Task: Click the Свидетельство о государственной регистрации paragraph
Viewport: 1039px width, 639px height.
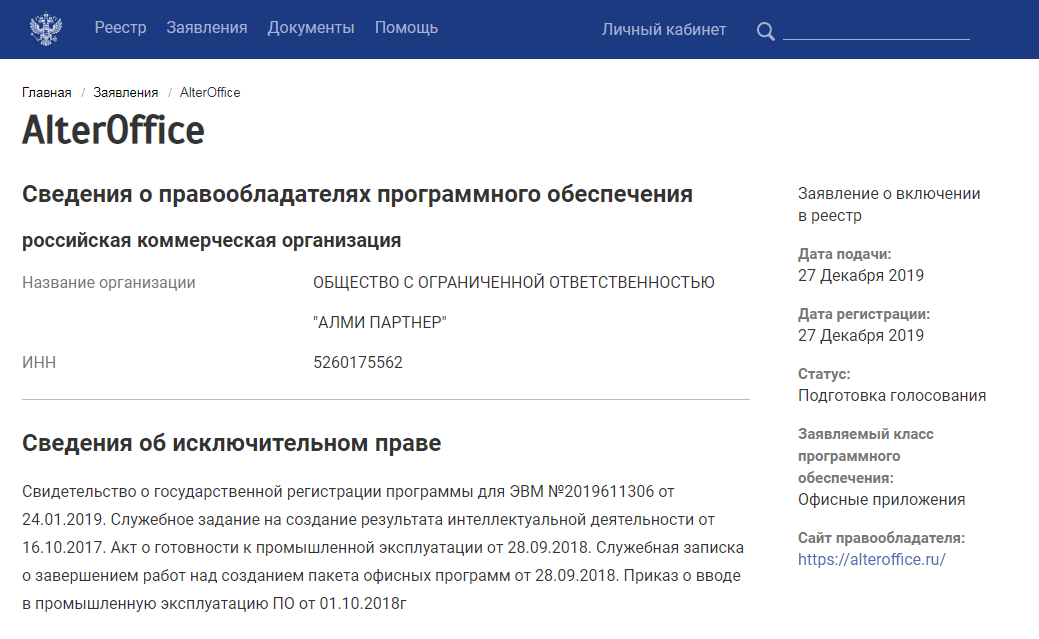Action: coord(383,548)
